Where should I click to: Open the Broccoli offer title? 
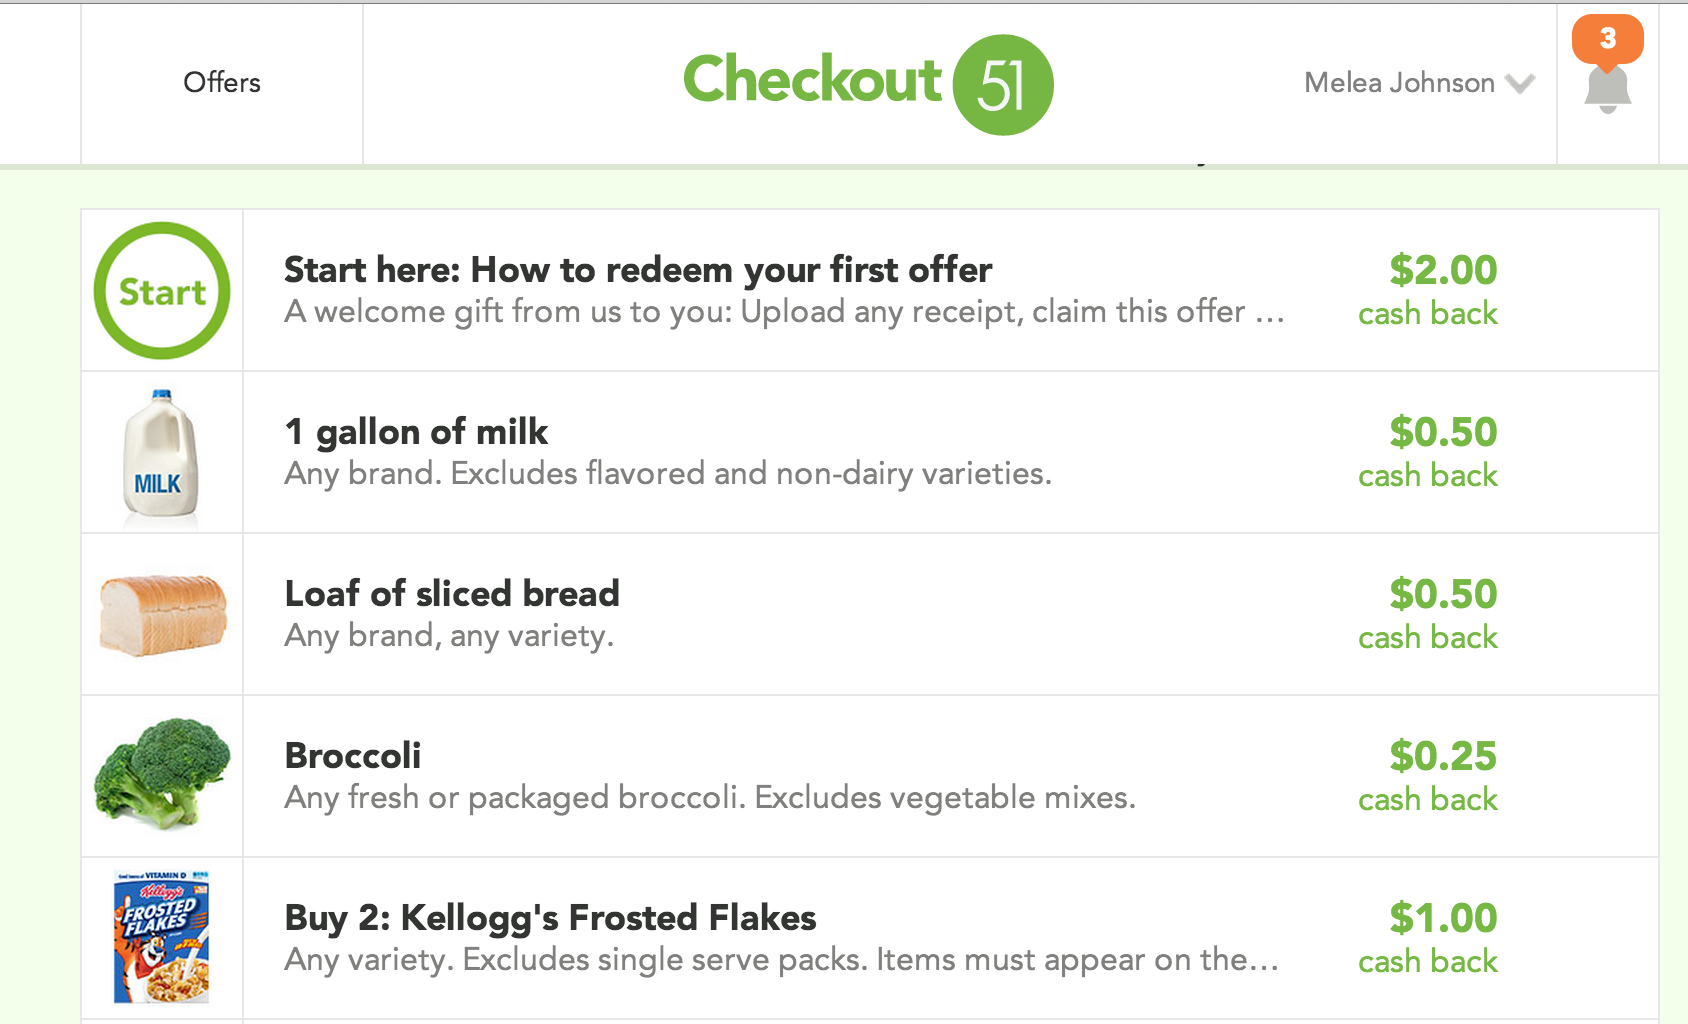click(x=353, y=756)
